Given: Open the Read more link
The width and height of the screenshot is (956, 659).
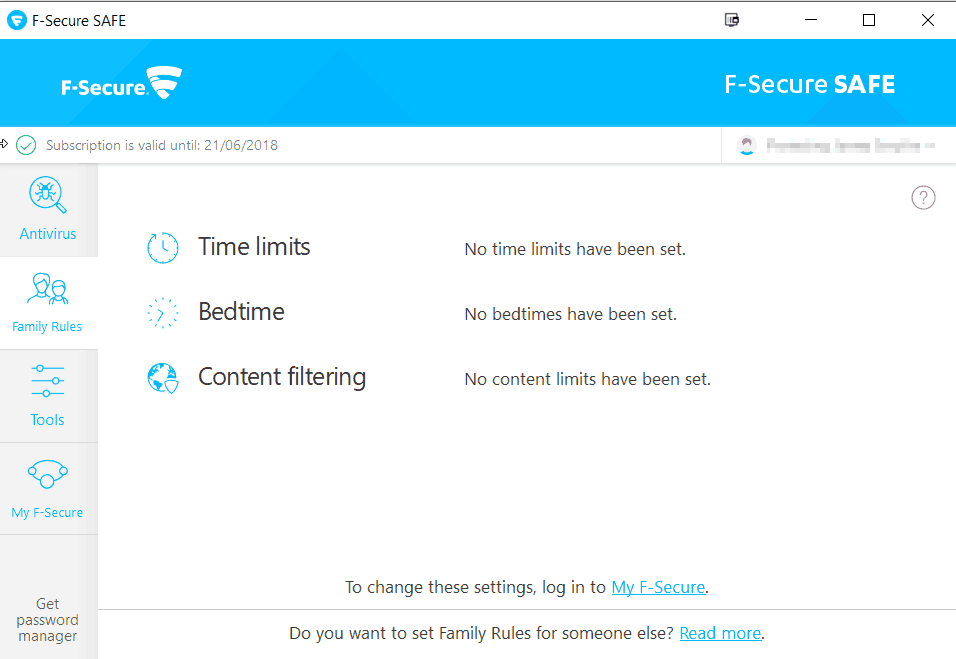Looking at the screenshot, I should pos(720,633).
